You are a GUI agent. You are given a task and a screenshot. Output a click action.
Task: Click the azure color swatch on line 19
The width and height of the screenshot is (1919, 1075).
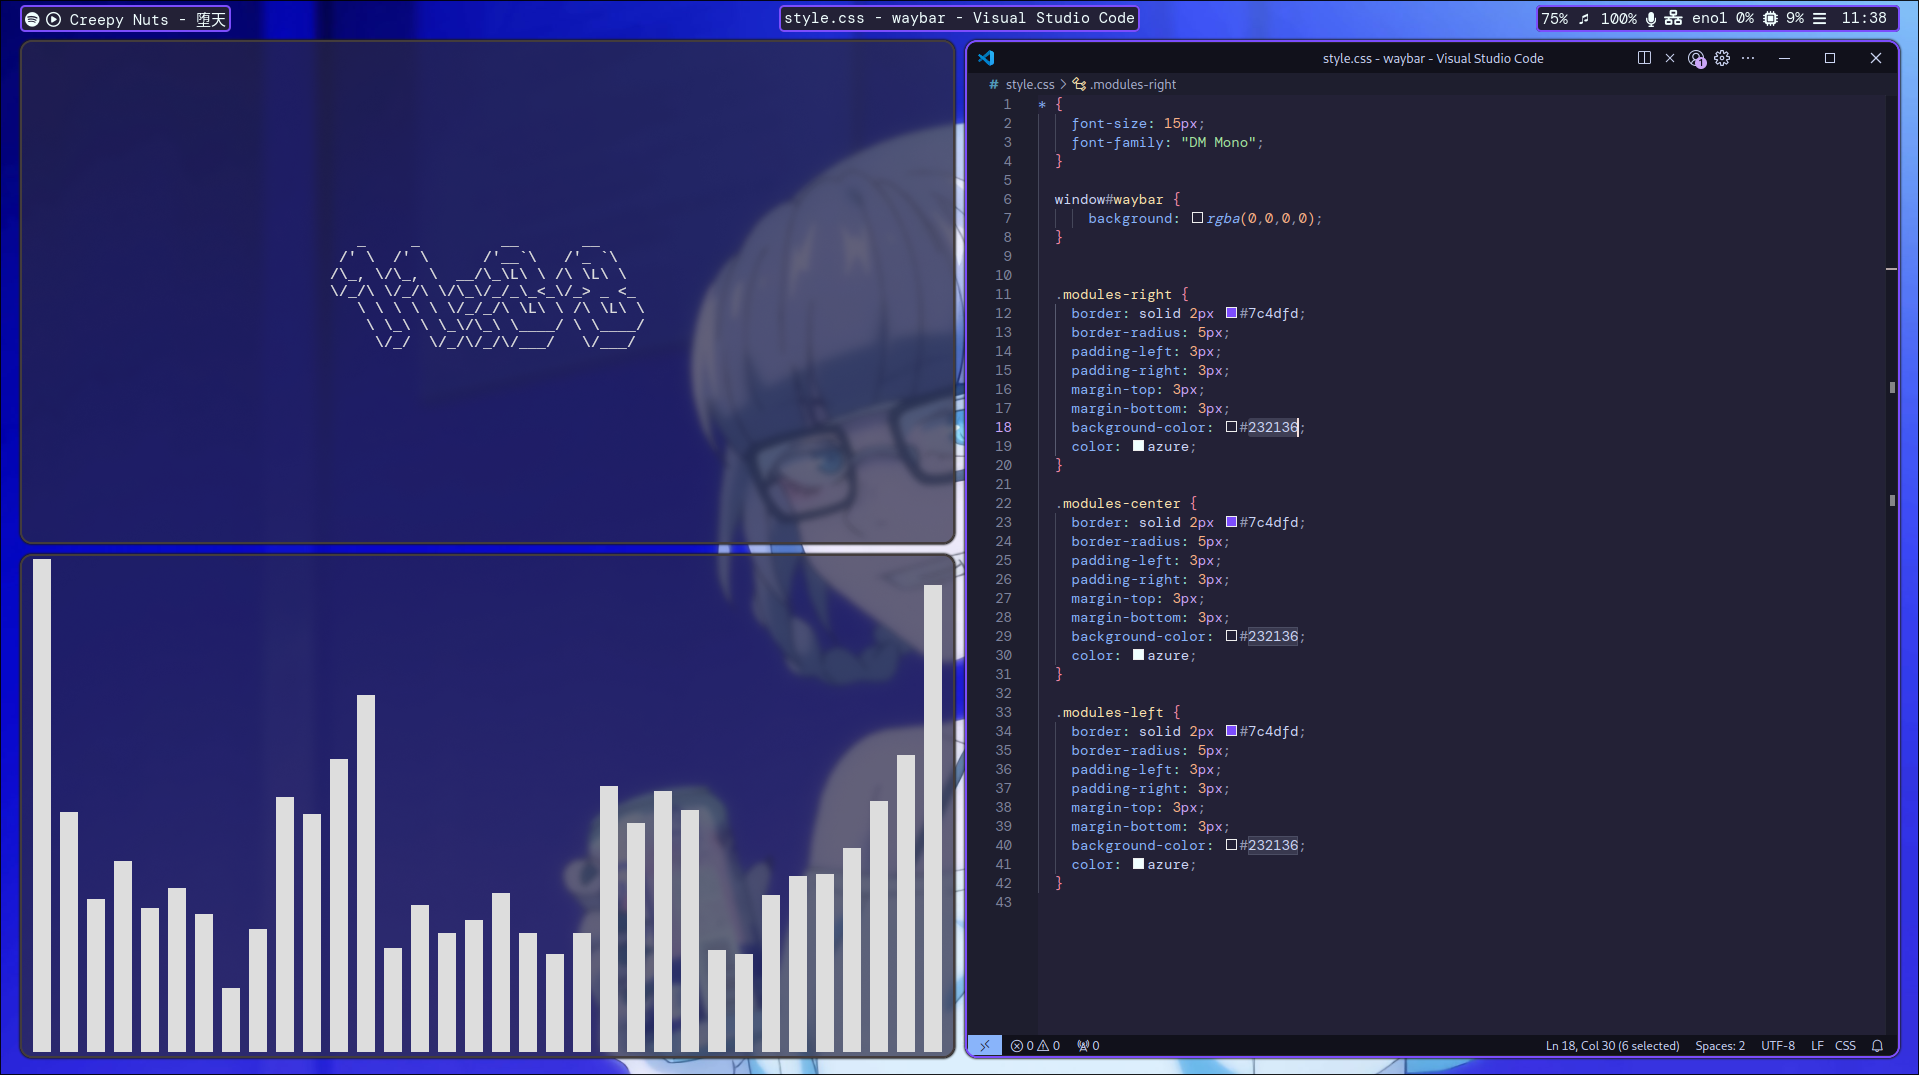[1138, 446]
